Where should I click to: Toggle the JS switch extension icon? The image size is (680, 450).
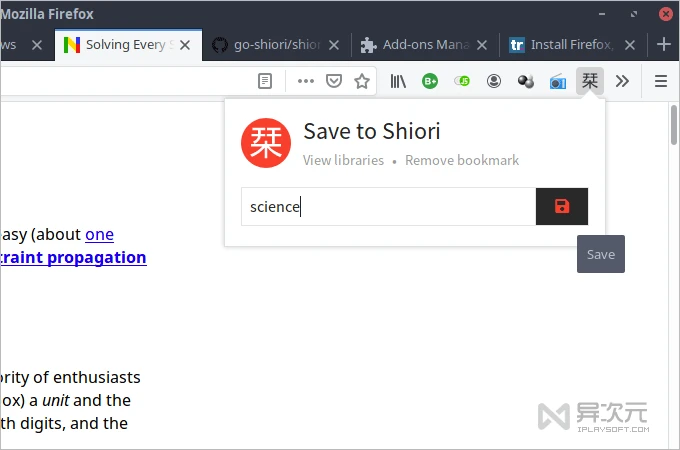(462, 81)
